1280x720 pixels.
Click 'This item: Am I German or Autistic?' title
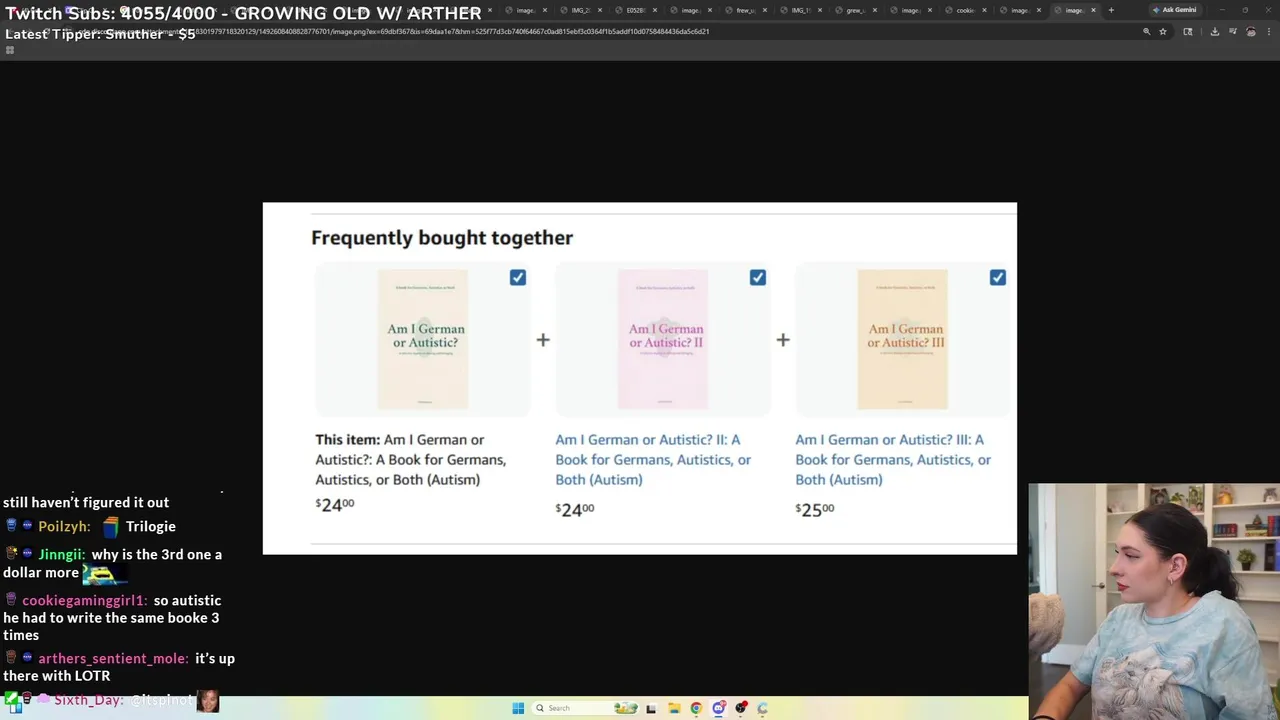pos(411,459)
